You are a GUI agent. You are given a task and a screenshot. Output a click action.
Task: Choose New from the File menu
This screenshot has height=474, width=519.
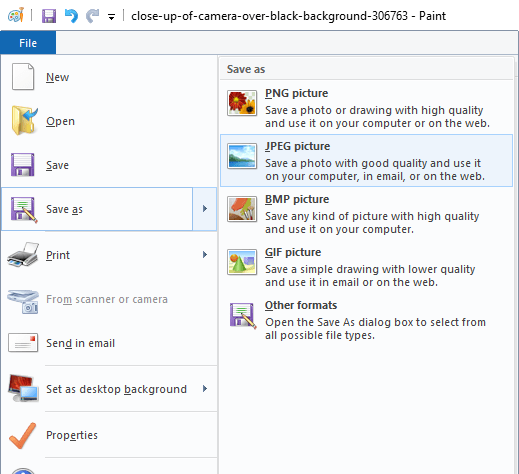[x=109, y=77]
